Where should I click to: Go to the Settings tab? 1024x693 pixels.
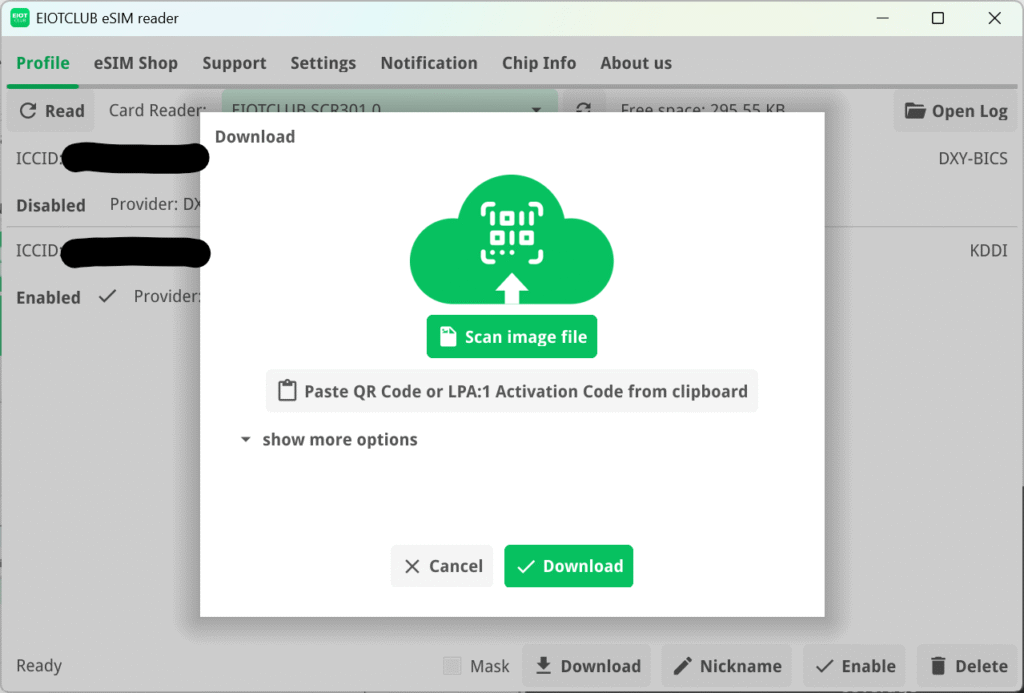point(323,63)
